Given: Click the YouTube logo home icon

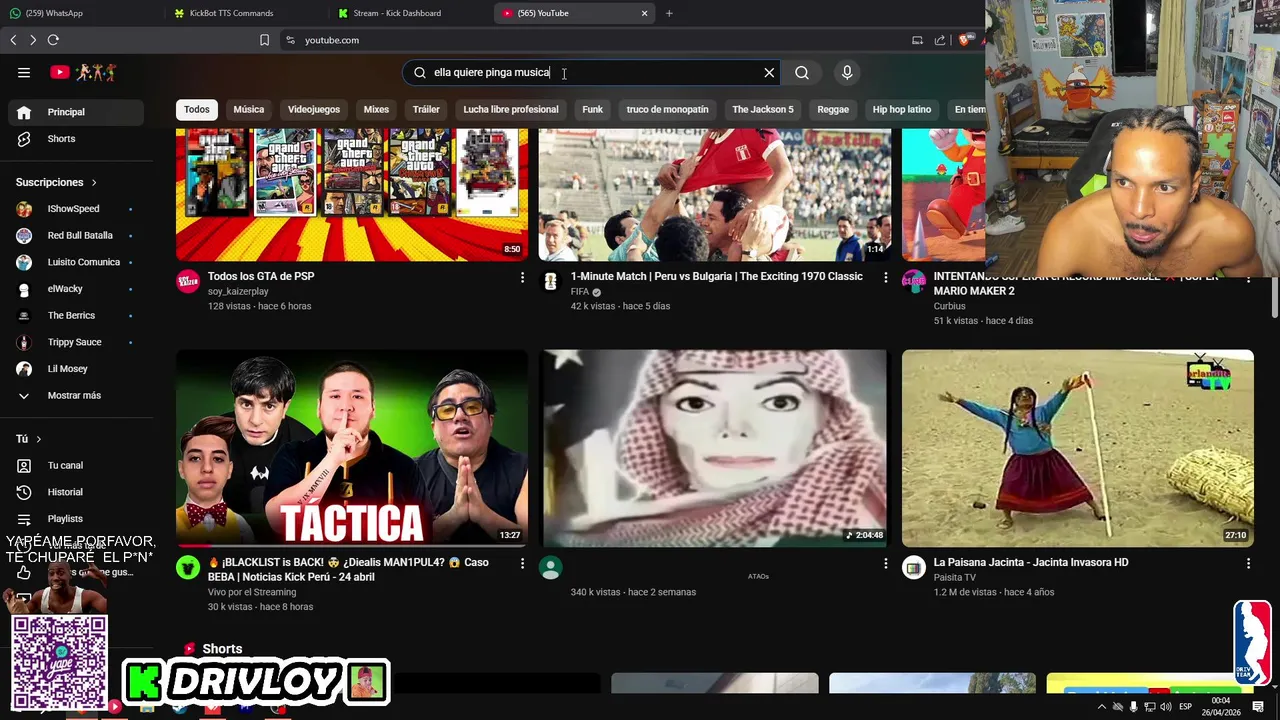Looking at the screenshot, I should pos(60,72).
